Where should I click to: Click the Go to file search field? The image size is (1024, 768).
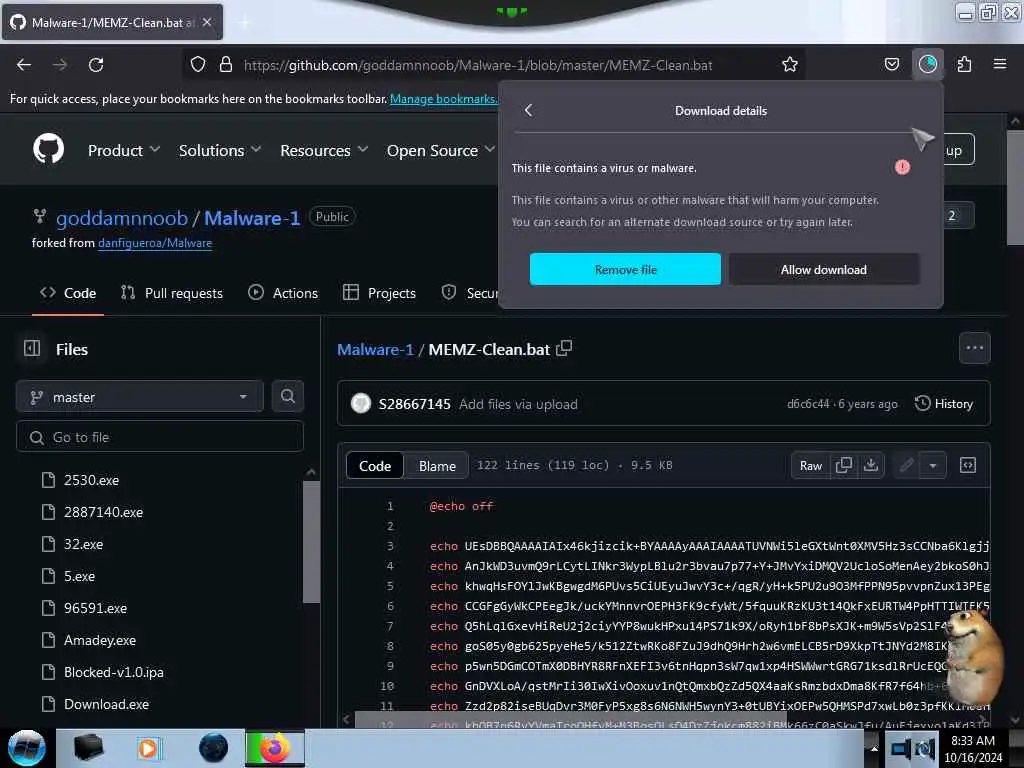click(160, 437)
